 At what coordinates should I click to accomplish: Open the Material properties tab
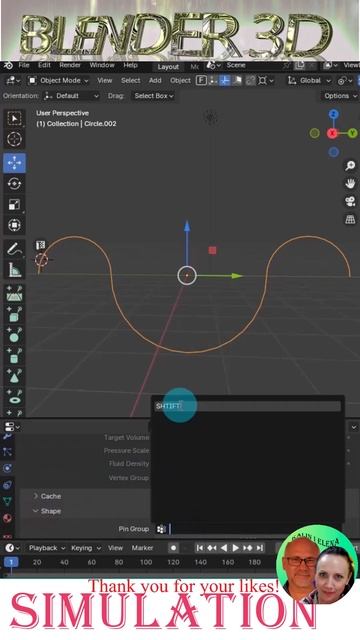[7, 518]
